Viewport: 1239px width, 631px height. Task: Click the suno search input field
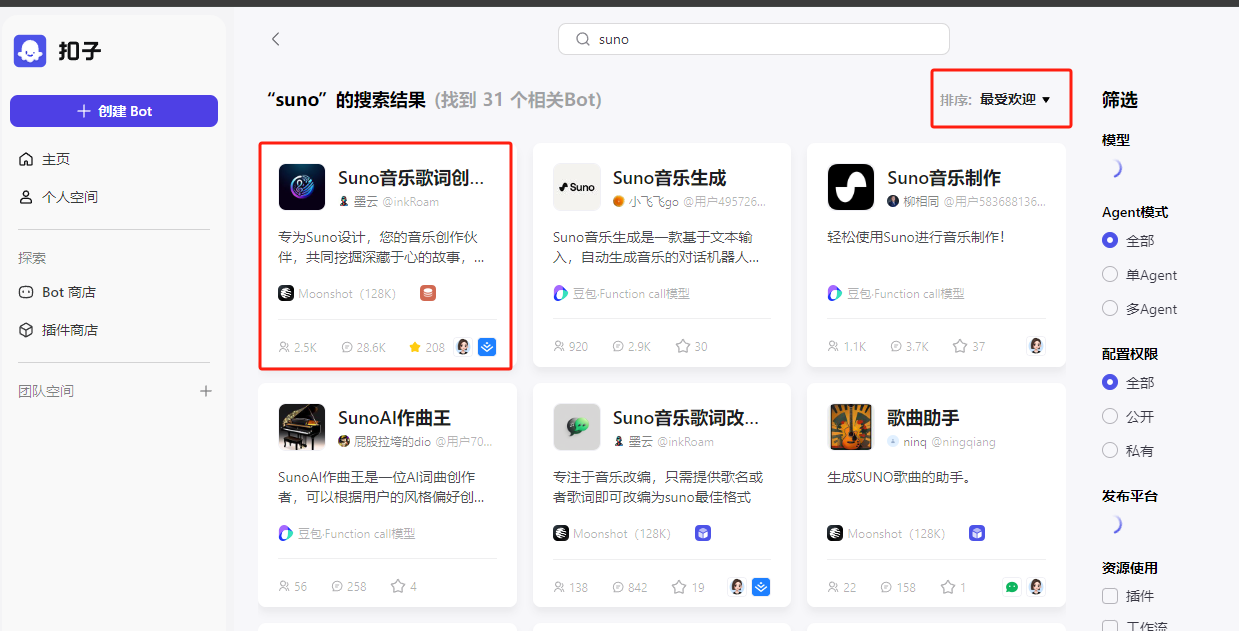coord(753,39)
